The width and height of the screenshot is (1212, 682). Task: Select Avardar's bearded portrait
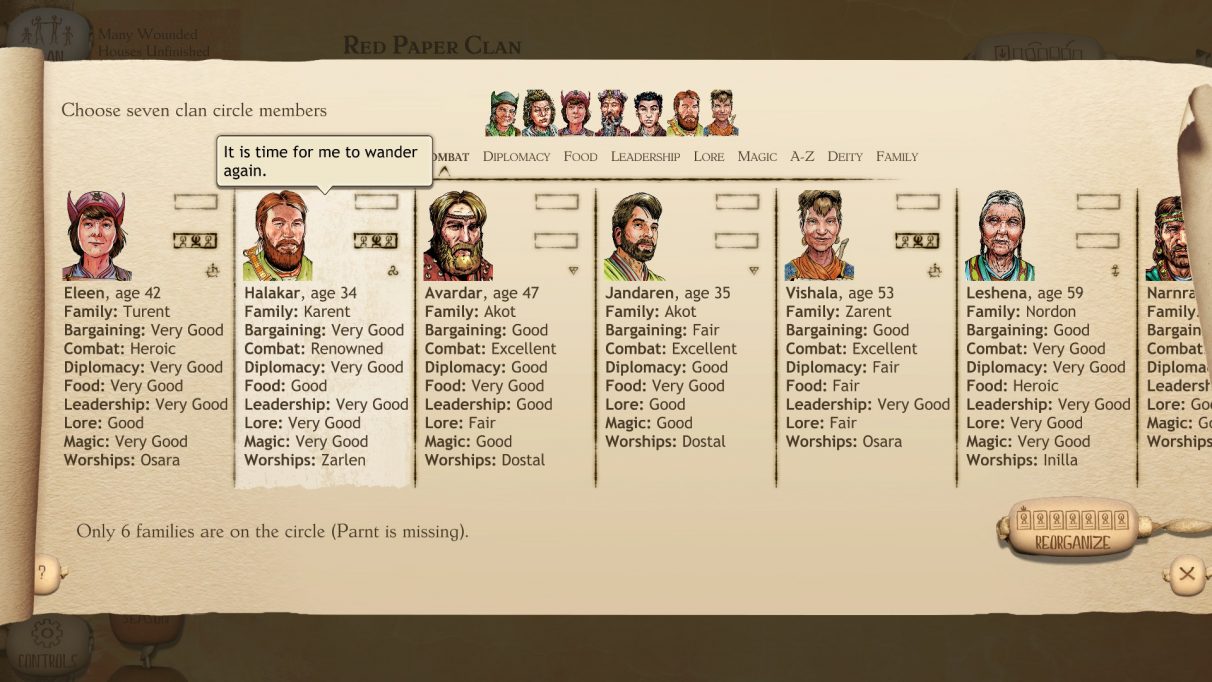point(458,235)
